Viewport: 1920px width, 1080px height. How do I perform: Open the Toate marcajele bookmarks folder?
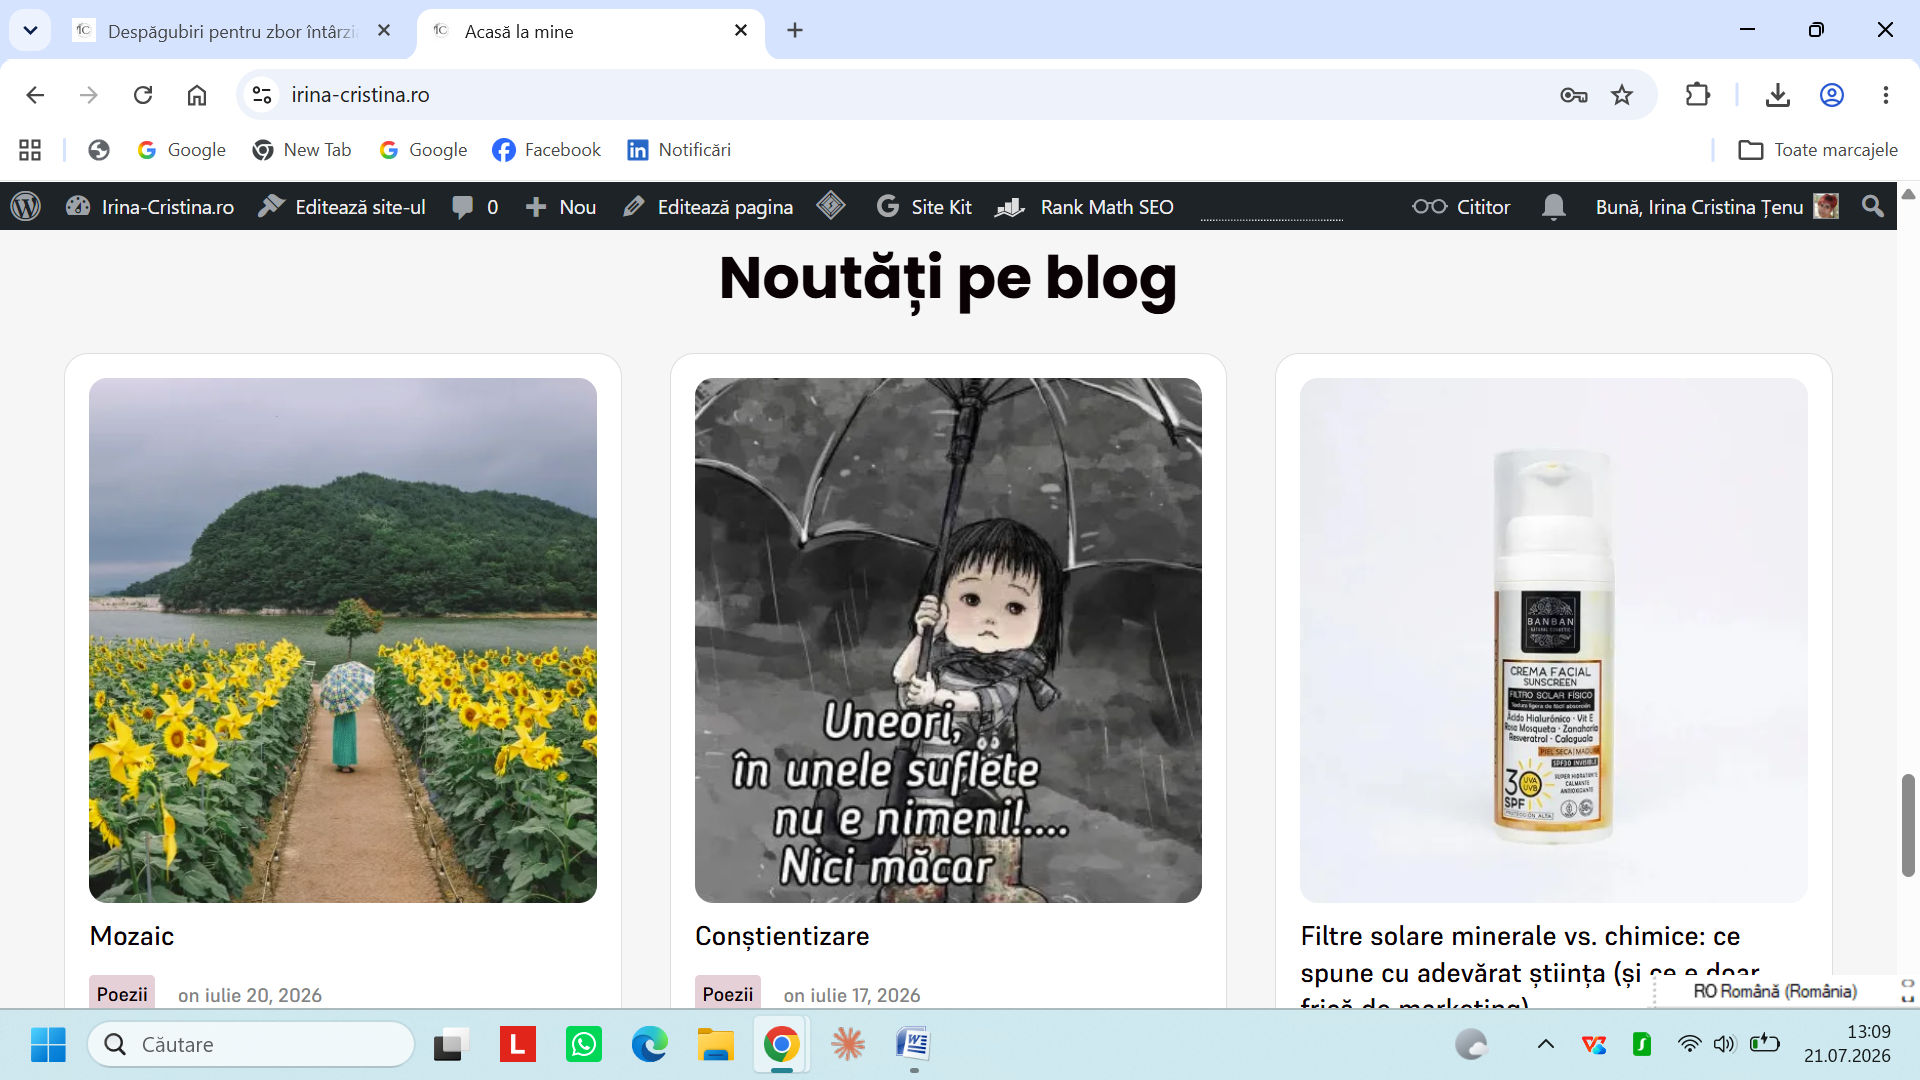1818,150
